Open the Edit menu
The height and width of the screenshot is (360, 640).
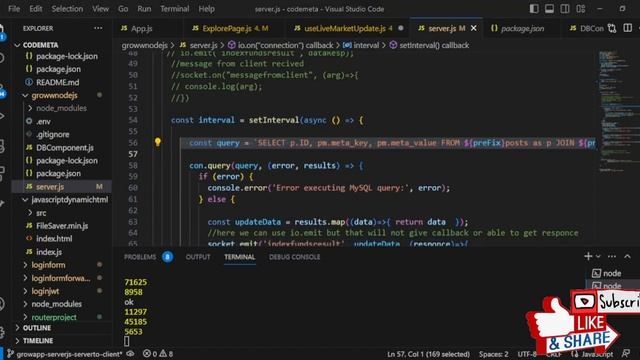point(36,9)
